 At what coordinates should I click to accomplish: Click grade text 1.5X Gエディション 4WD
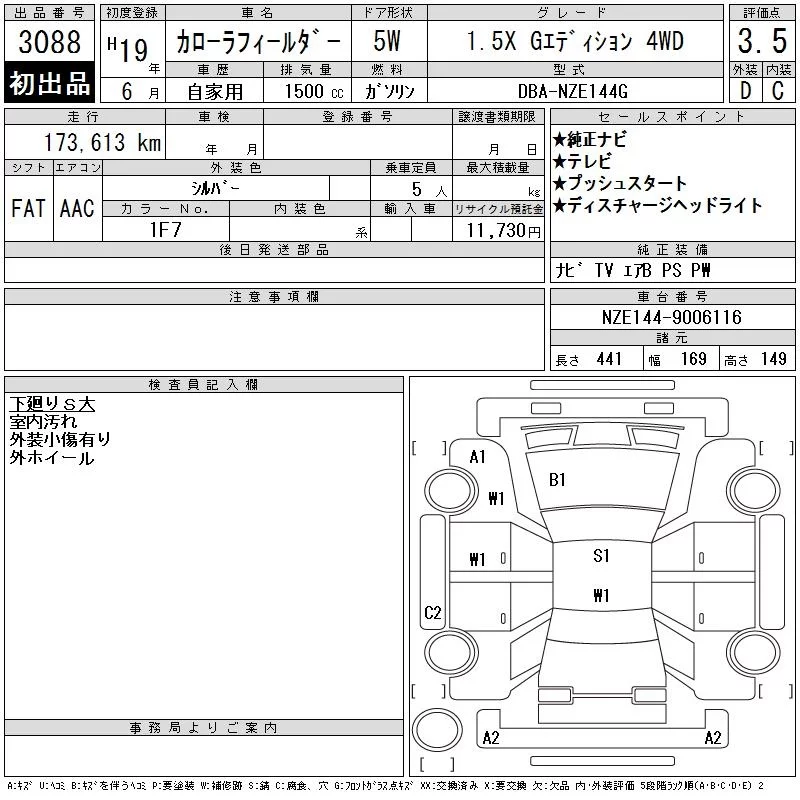[575, 41]
